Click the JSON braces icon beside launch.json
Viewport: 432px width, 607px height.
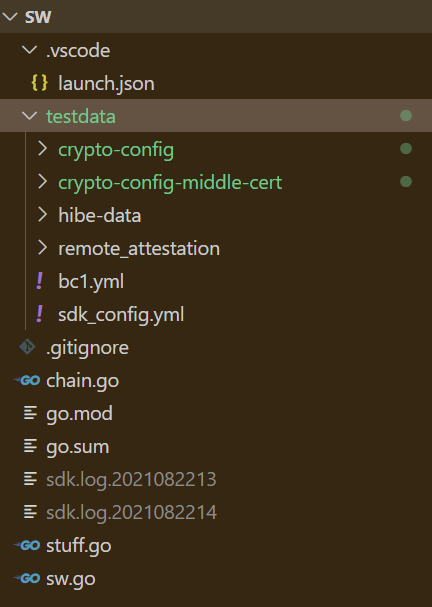pos(39,83)
